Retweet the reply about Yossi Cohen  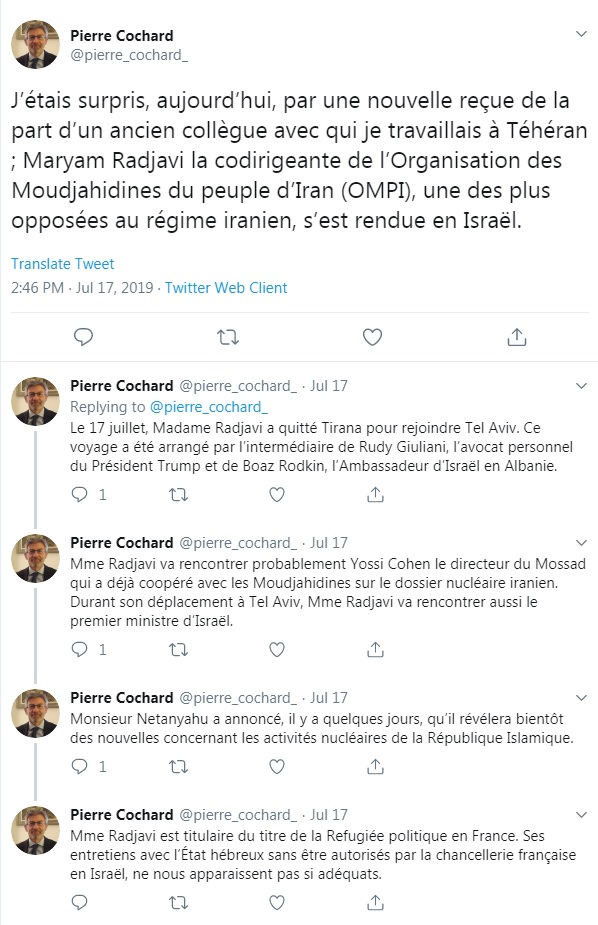tap(178, 650)
